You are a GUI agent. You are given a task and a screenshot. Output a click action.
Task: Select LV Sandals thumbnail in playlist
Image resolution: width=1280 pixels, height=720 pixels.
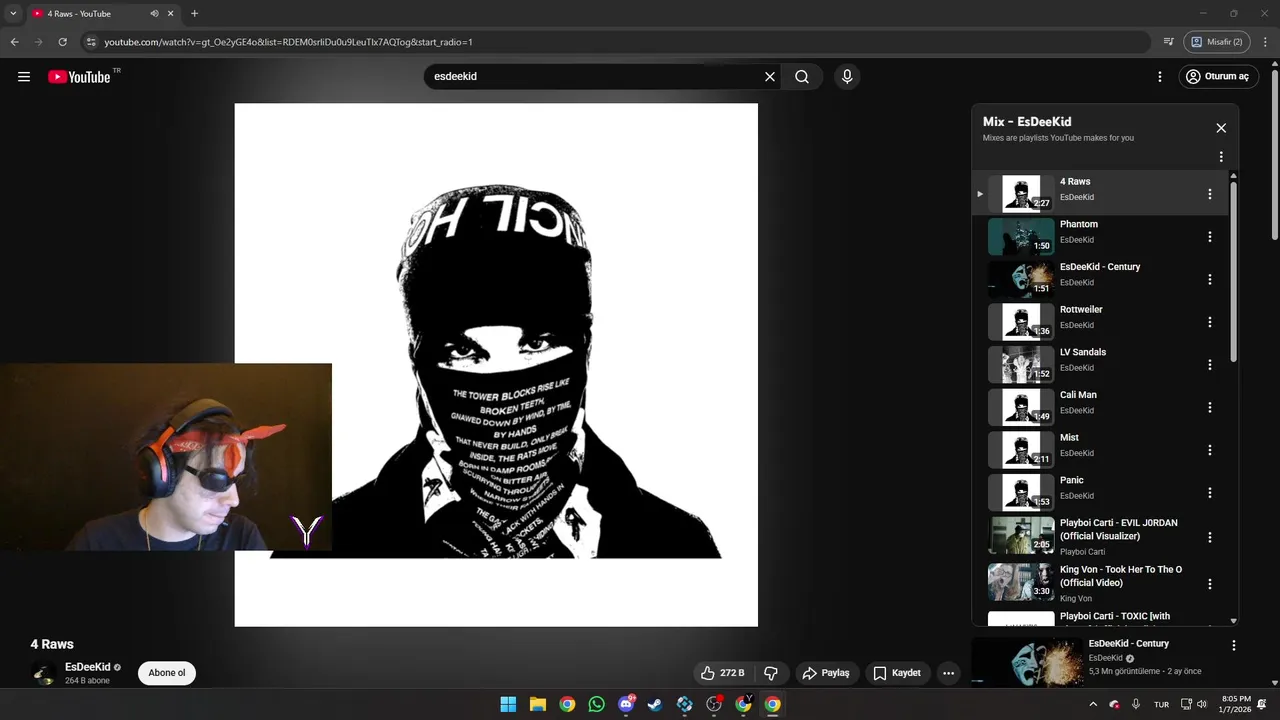click(x=1021, y=365)
